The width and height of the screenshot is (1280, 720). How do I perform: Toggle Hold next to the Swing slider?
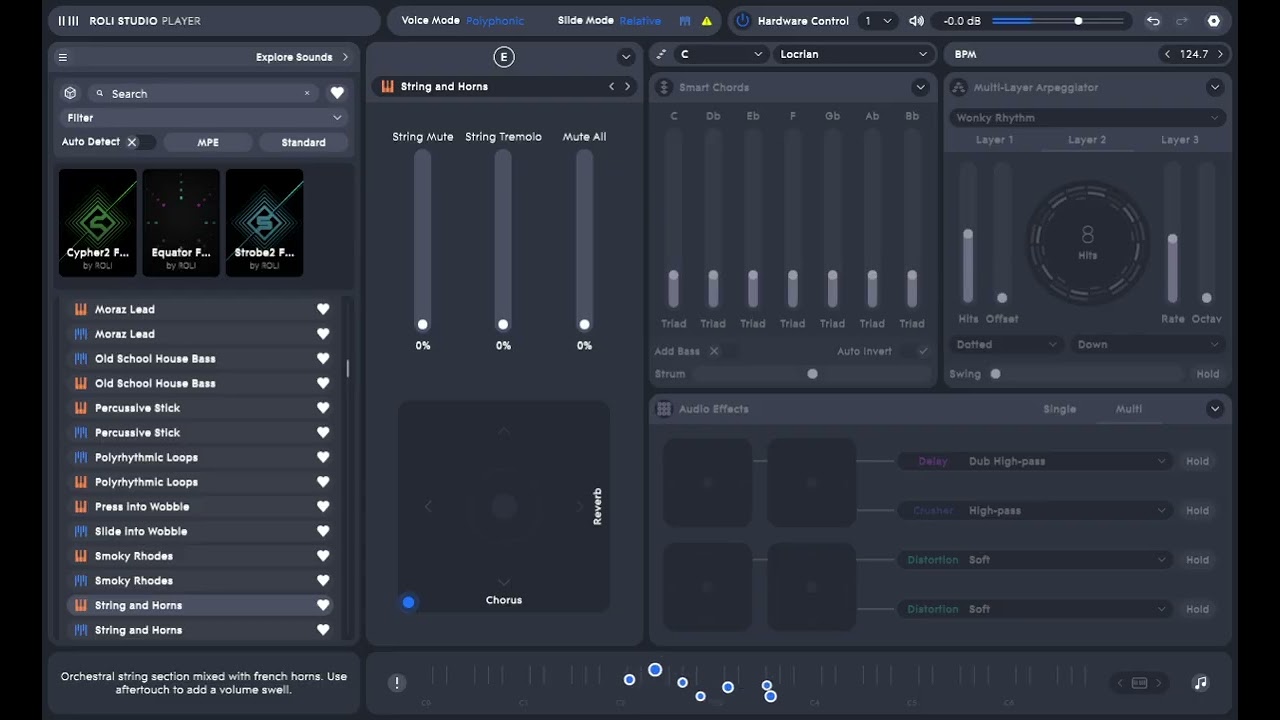(x=1208, y=374)
